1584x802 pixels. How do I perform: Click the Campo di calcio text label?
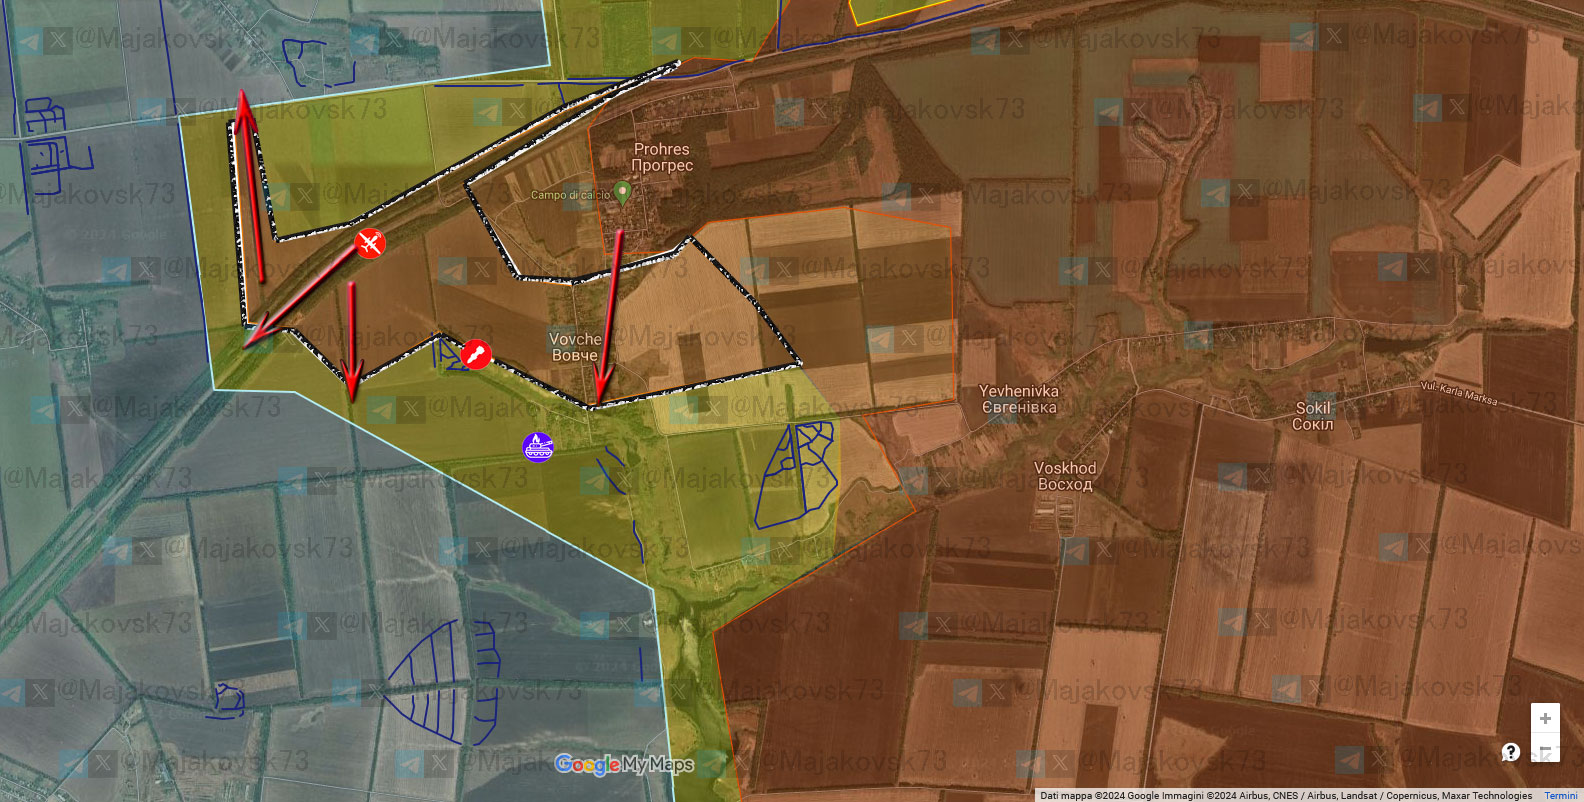tap(570, 195)
